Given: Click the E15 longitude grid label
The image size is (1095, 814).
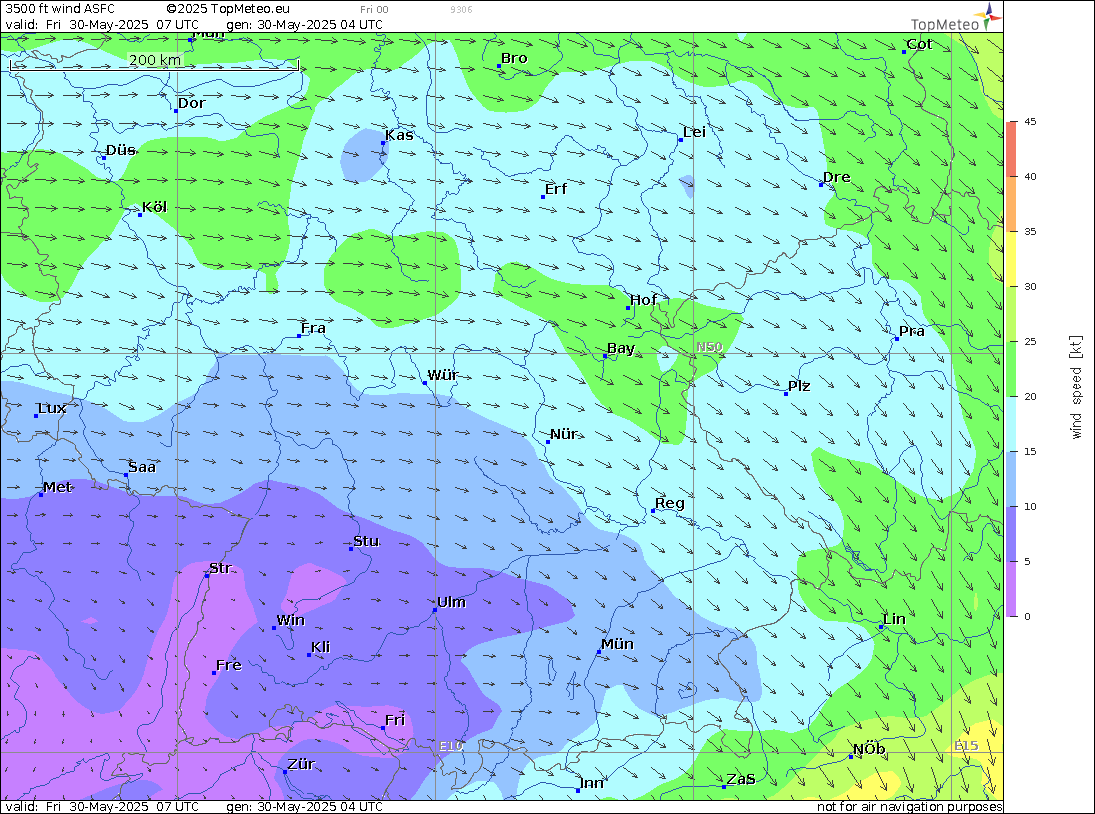Looking at the screenshot, I should pos(967,746).
